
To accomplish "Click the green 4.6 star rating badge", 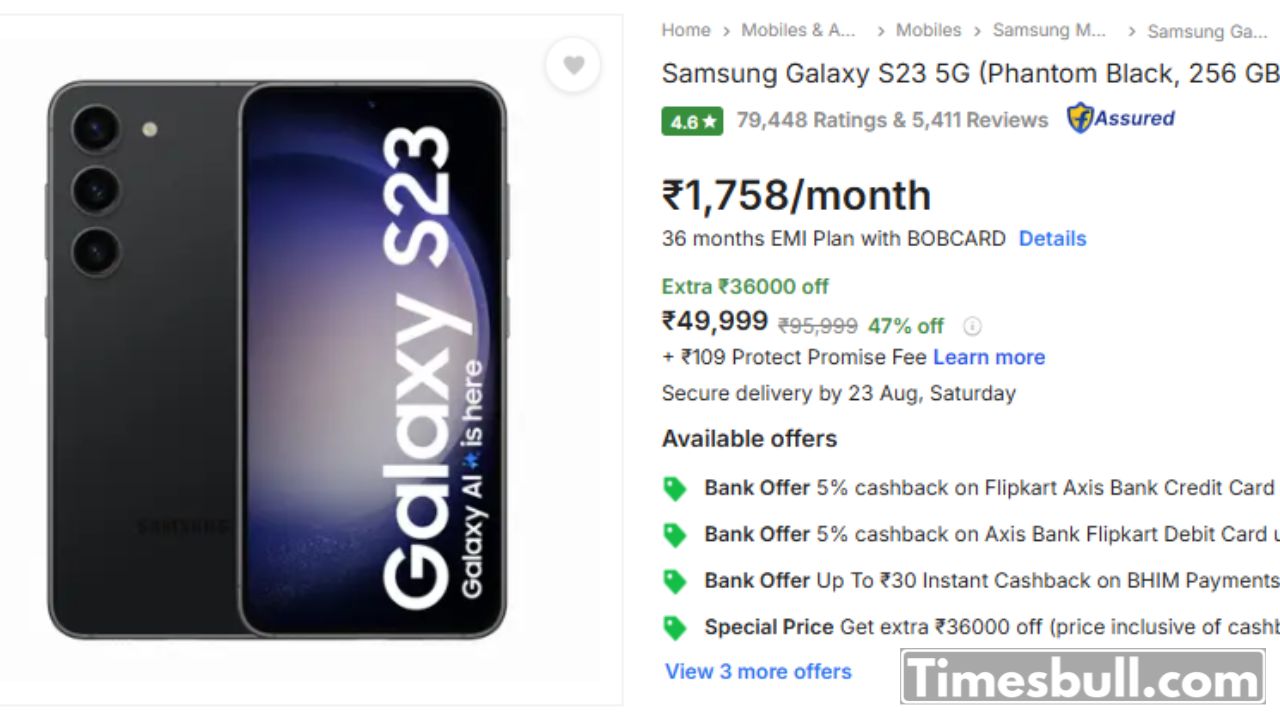I will [691, 121].
